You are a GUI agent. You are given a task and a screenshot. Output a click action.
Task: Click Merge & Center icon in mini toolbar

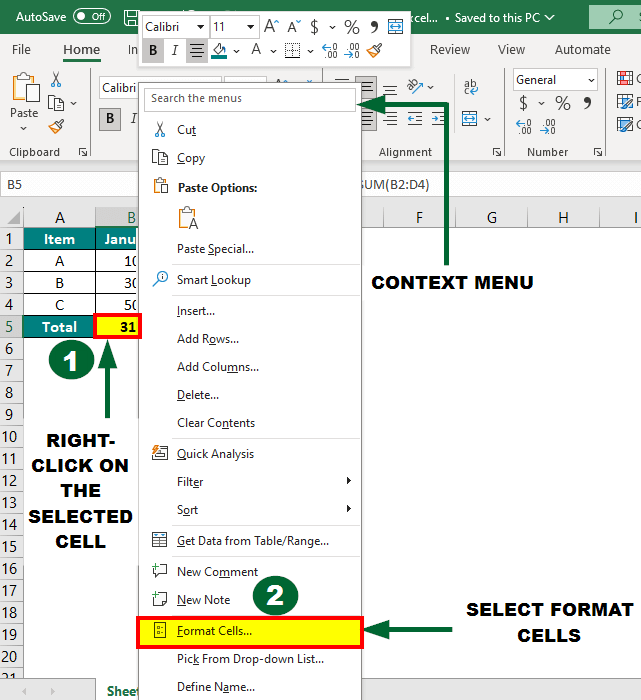coord(395,27)
